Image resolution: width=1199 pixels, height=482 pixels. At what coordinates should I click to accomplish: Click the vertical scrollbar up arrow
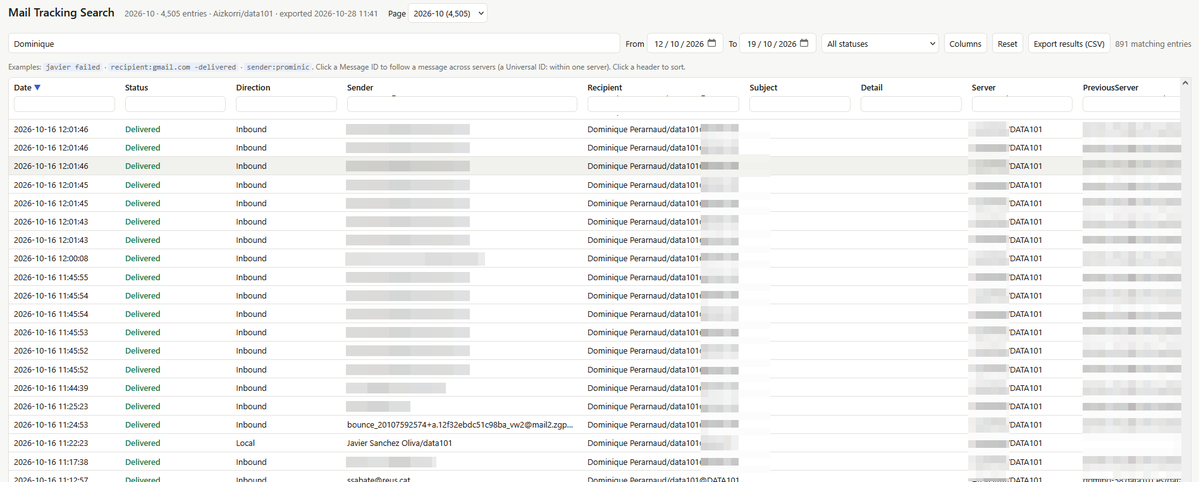(1186, 83)
